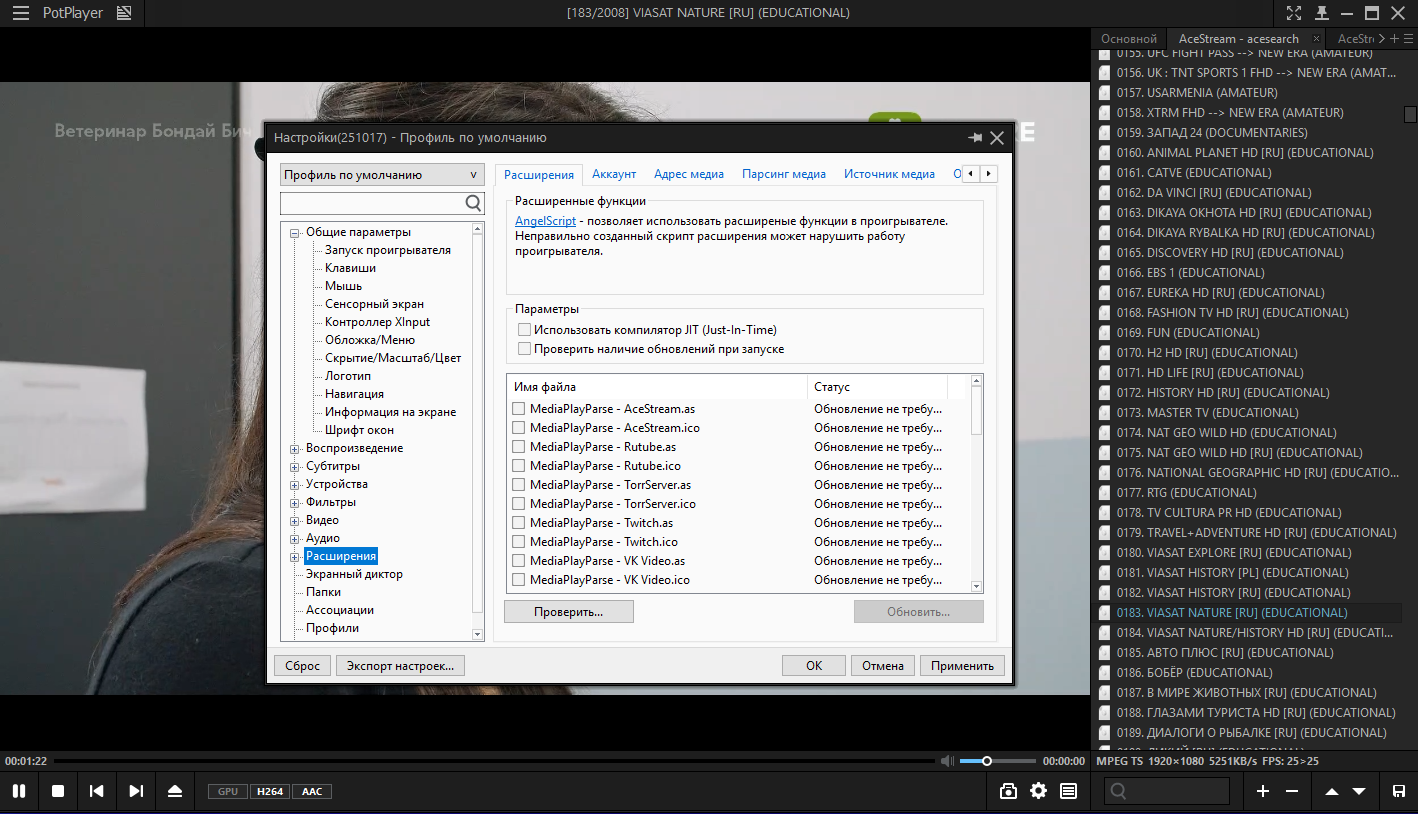Viewport: 1418px width, 814px height.
Task: Save the playlist with the floppy icon
Action: pos(1398,791)
